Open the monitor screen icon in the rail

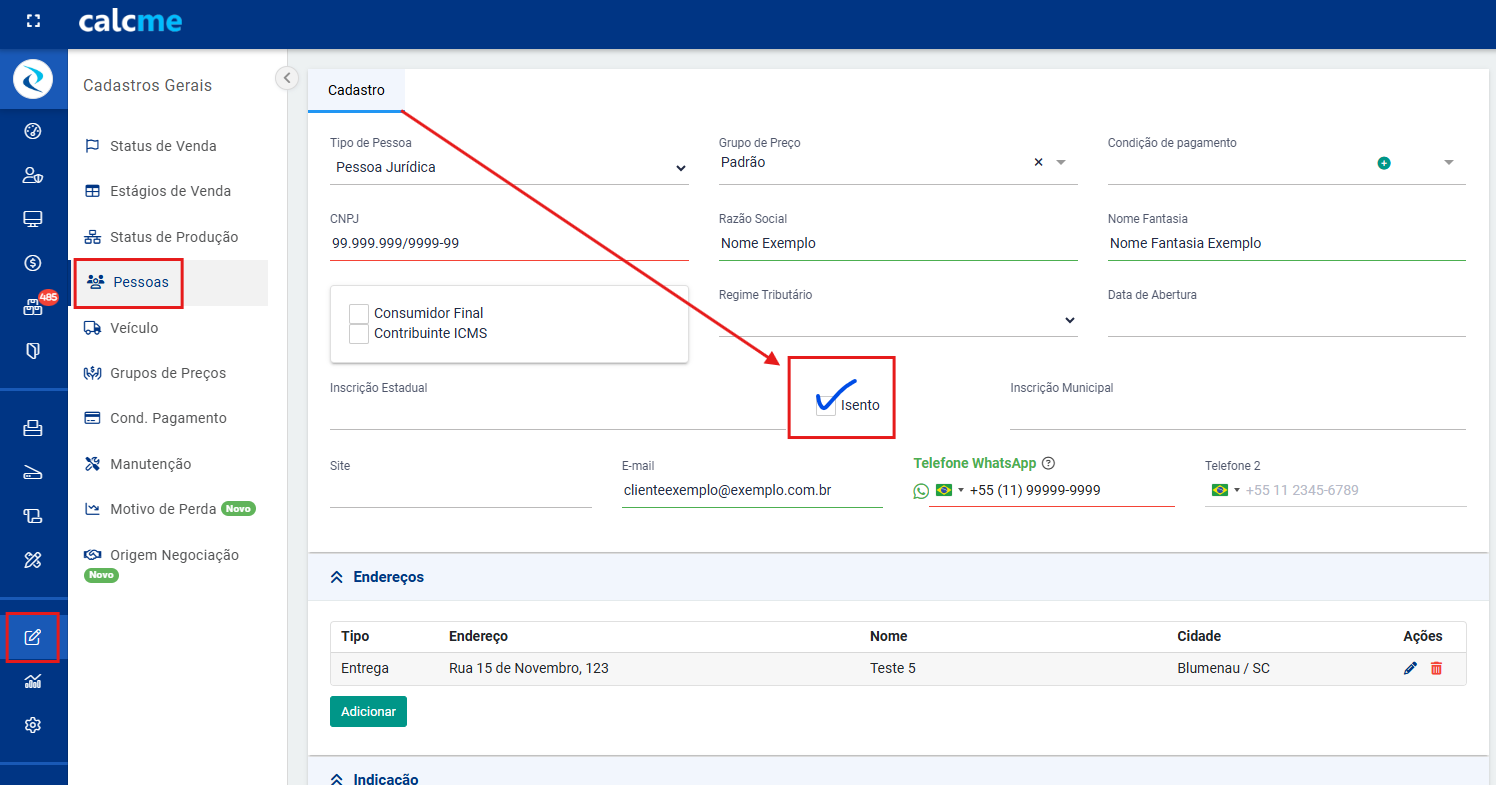click(x=33, y=219)
